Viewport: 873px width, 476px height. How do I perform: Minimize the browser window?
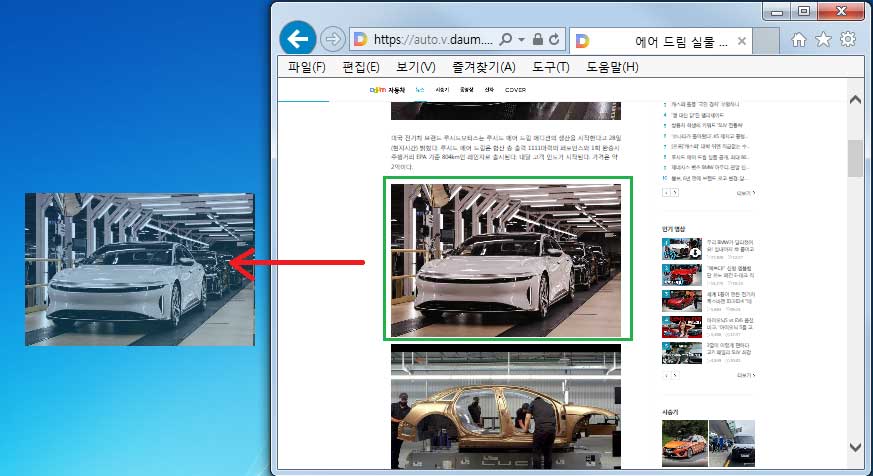pos(778,11)
